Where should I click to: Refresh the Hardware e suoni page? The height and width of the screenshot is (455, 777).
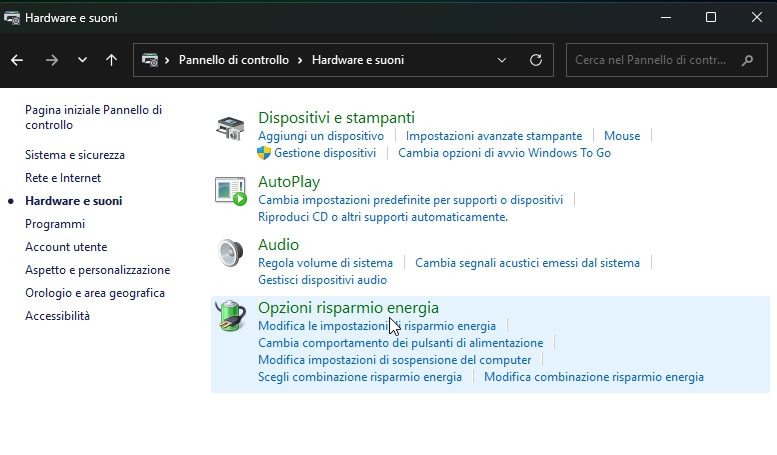click(536, 60)
